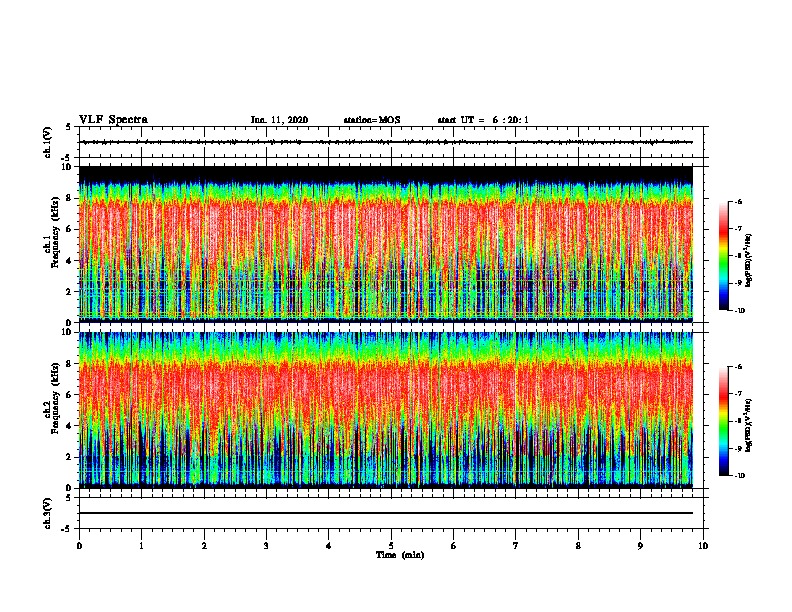Click the "Time (min)" axis label
The height and width of the screenshot is (612, 792).
tap(400, 555)
